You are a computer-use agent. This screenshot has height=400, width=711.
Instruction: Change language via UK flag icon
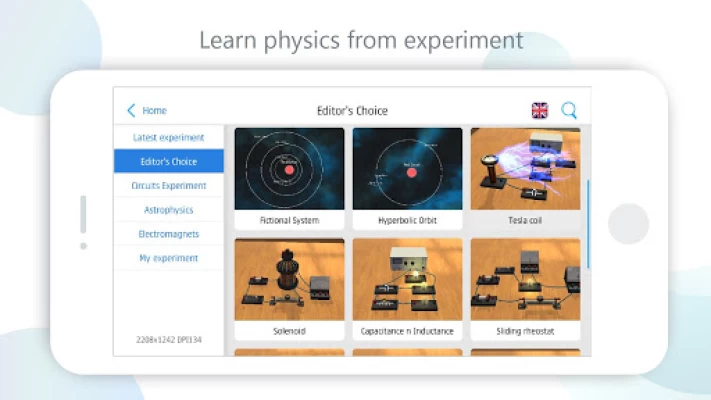540,111
